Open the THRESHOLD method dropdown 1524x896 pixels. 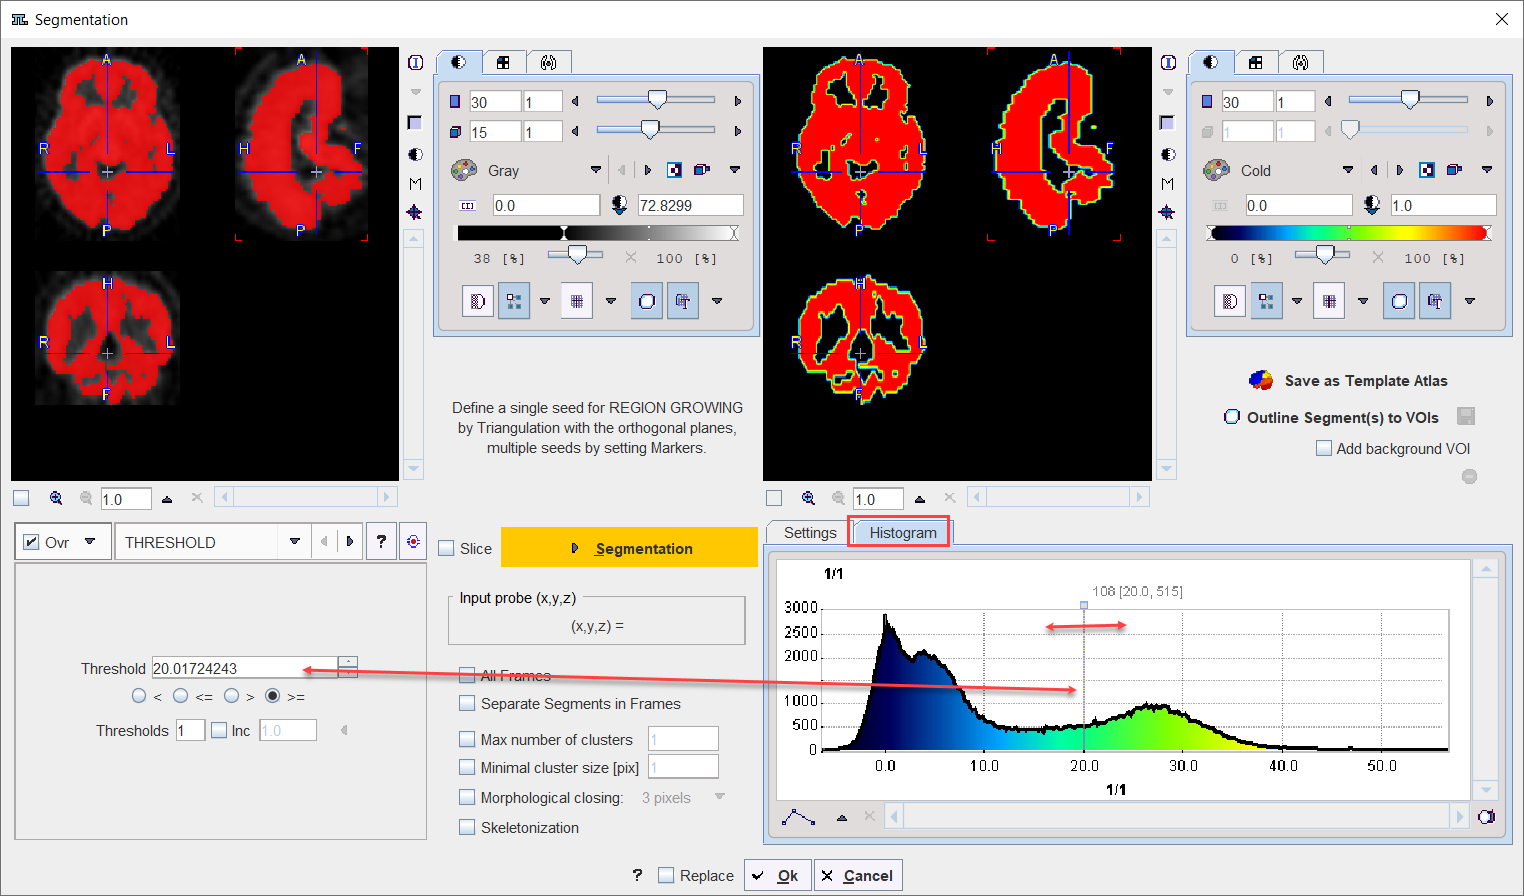(x=295, y=542)
